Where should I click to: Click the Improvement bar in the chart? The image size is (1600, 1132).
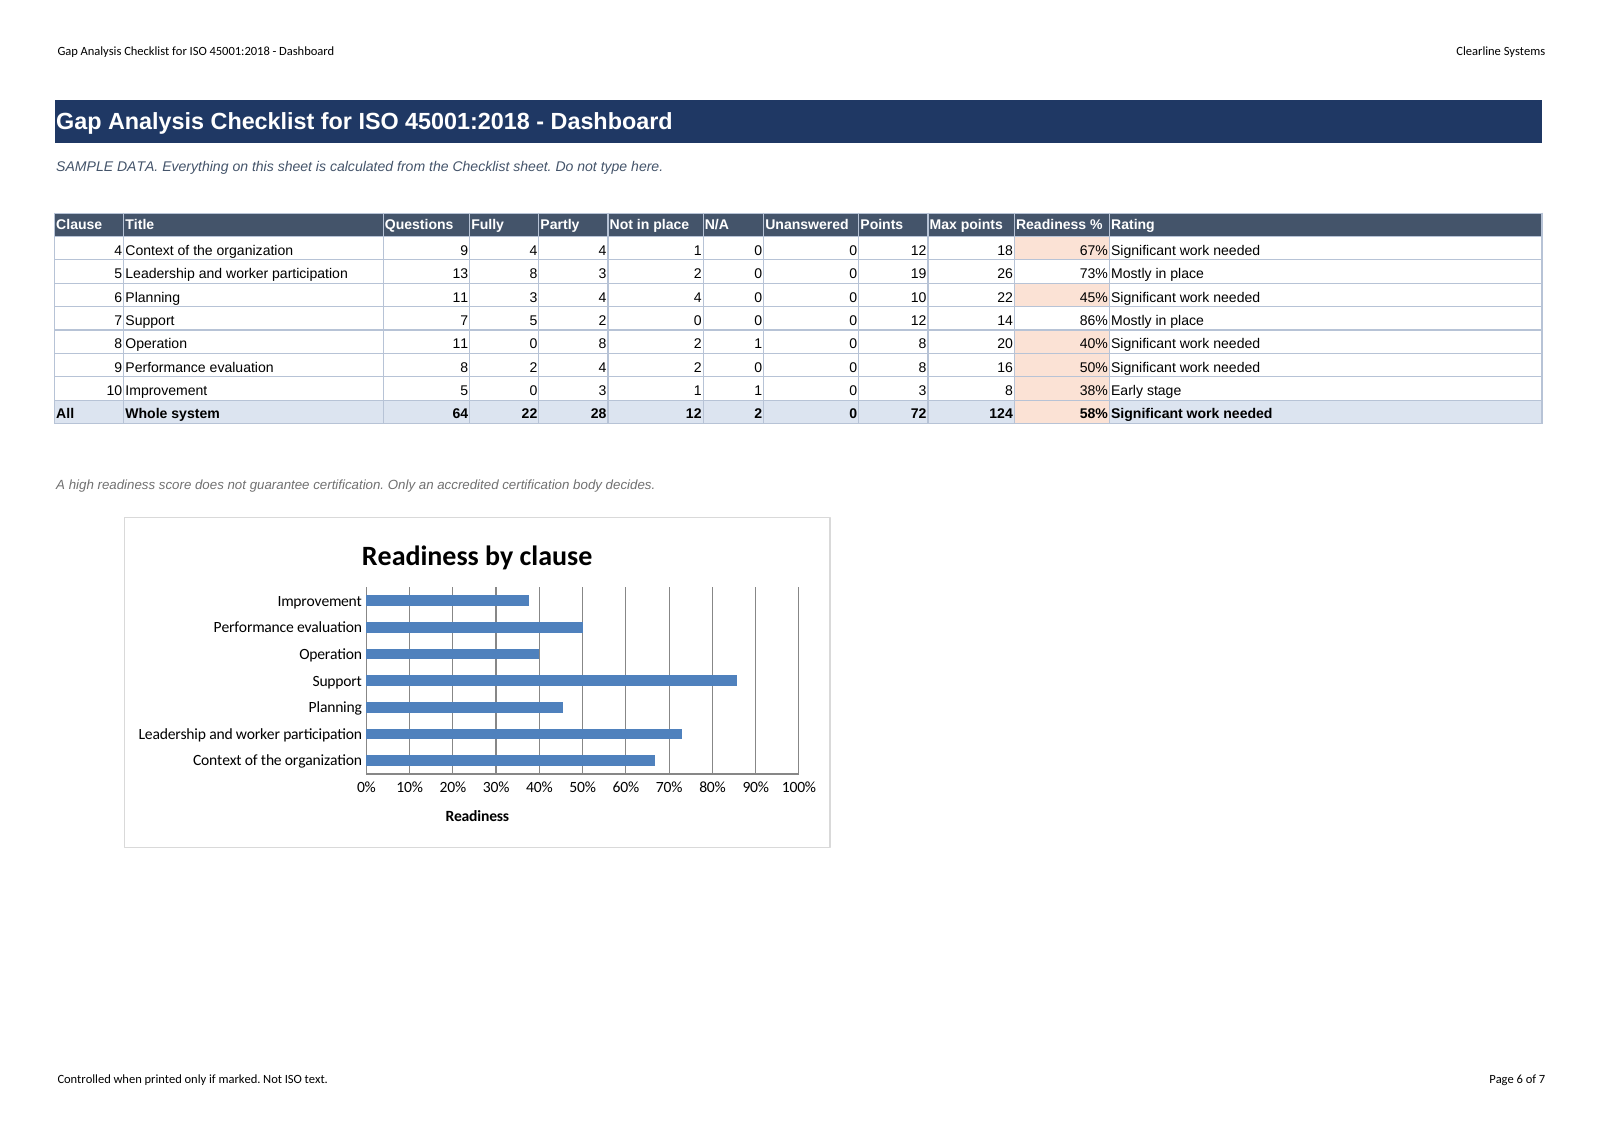tap(448, 600)
